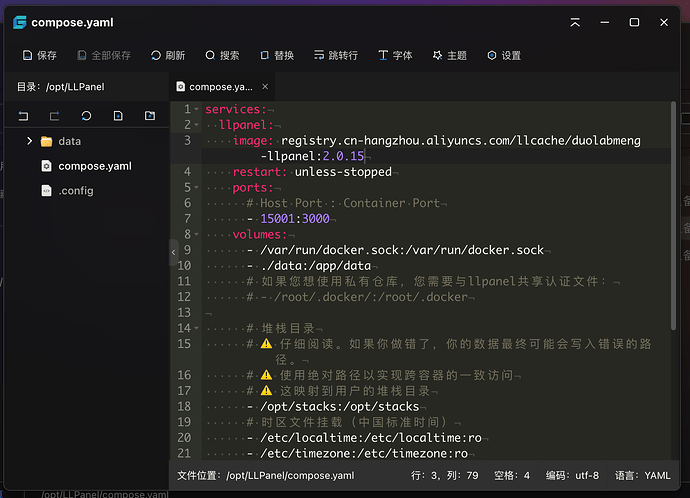
Task: Click the file location path in status bar
Action: (x=290, y=476)
